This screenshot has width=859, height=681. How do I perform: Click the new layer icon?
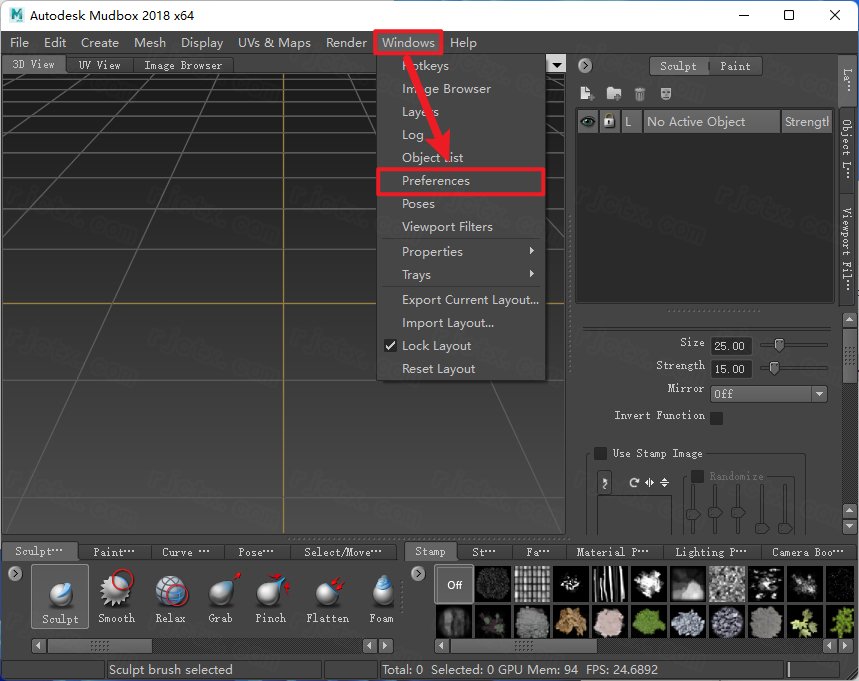[x=587, y=94]
